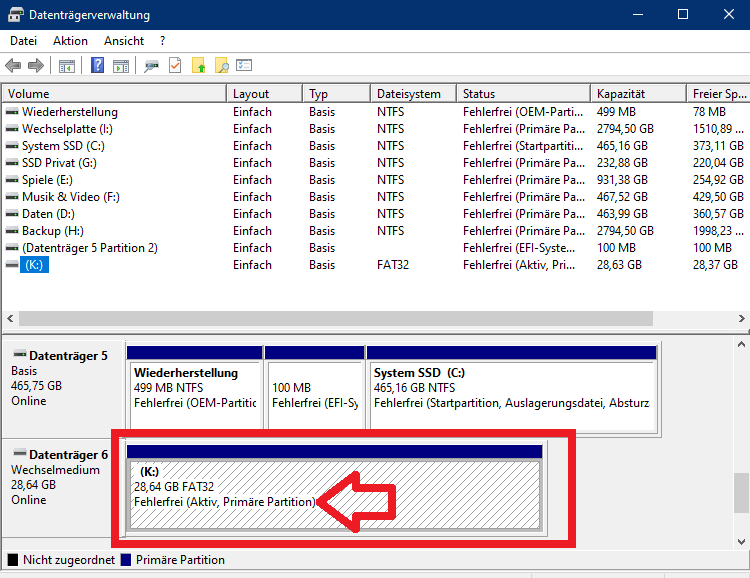
Task: Click the black Nicht zugeordnet legend swatch
Action: [x=13, y=560]
